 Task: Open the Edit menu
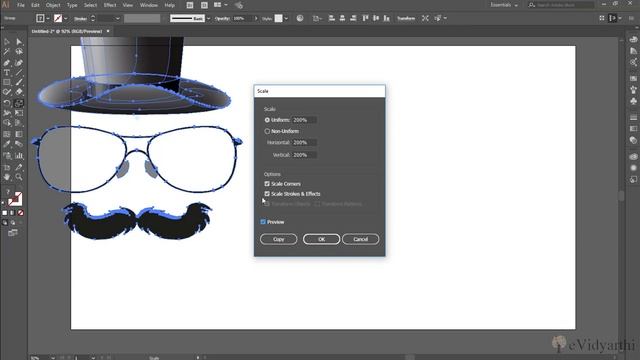(x=36, y=5)
